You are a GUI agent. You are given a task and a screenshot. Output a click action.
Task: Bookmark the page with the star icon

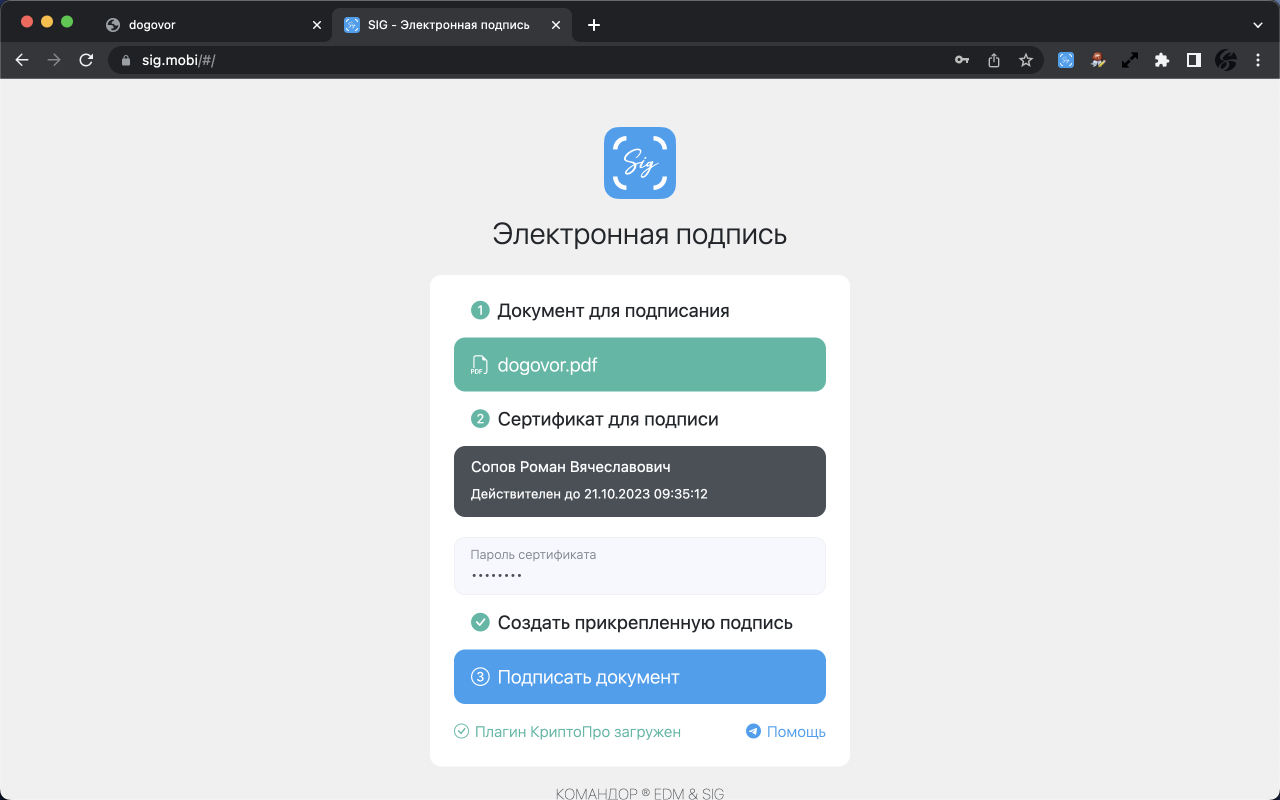click(x=1025, y=60)
